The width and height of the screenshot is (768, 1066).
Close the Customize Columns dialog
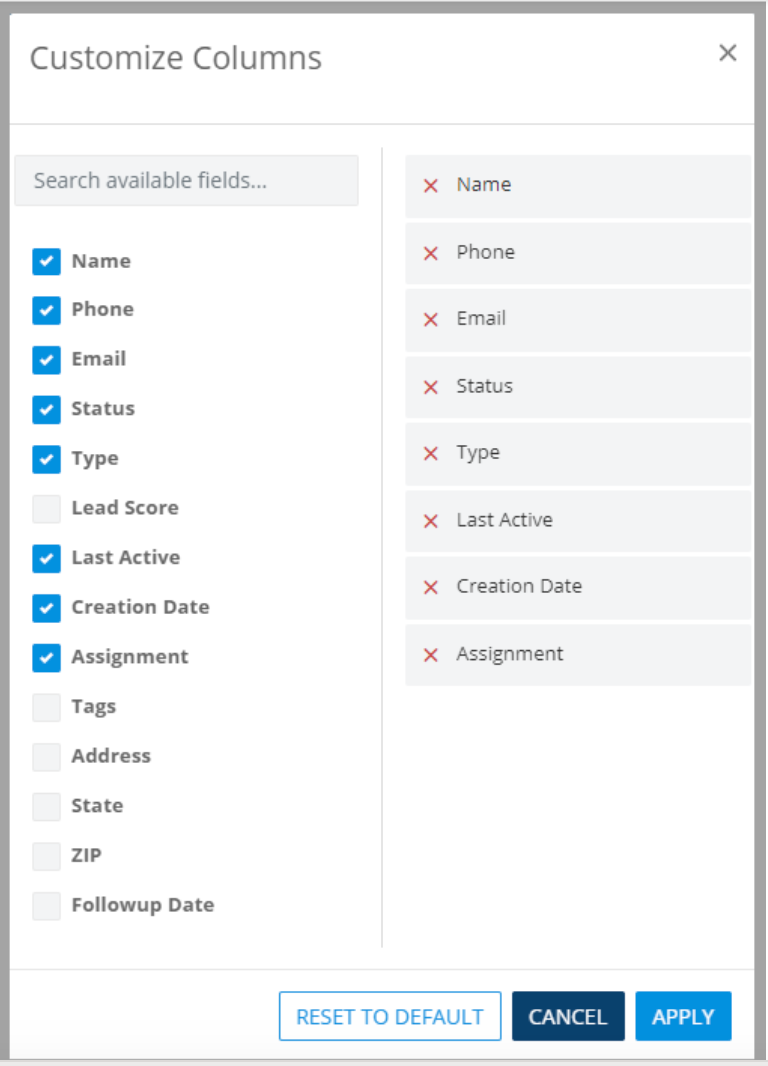pyautogui.click(x=728, y=53)
